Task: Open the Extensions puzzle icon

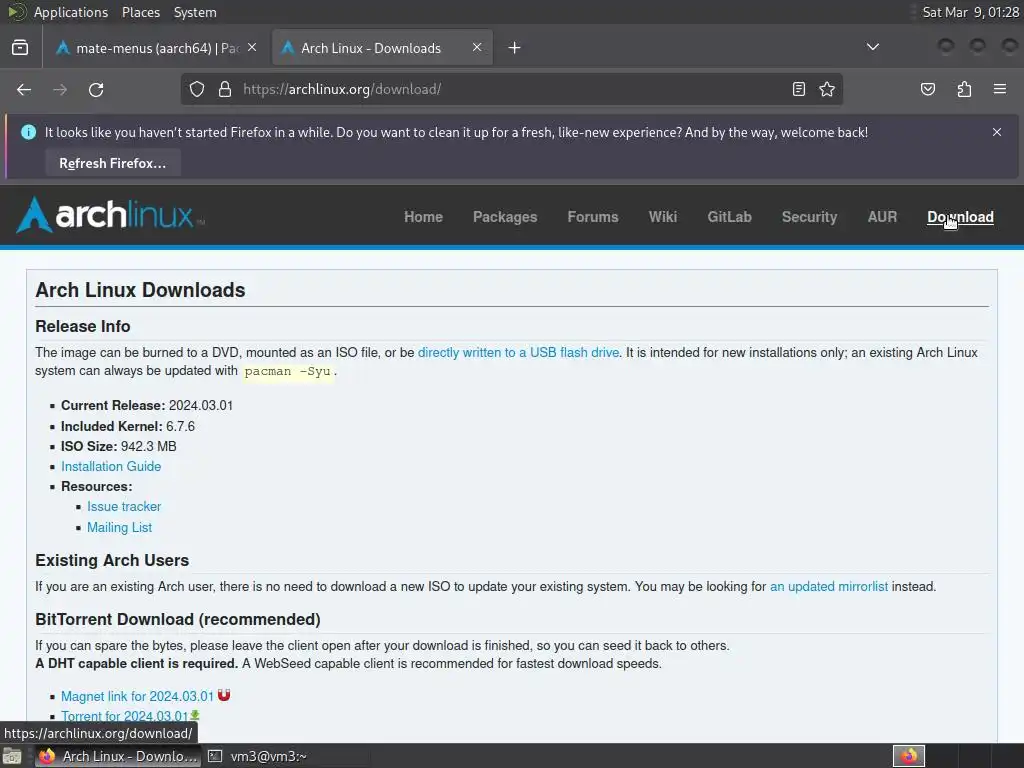Action: tap(964, 89)
